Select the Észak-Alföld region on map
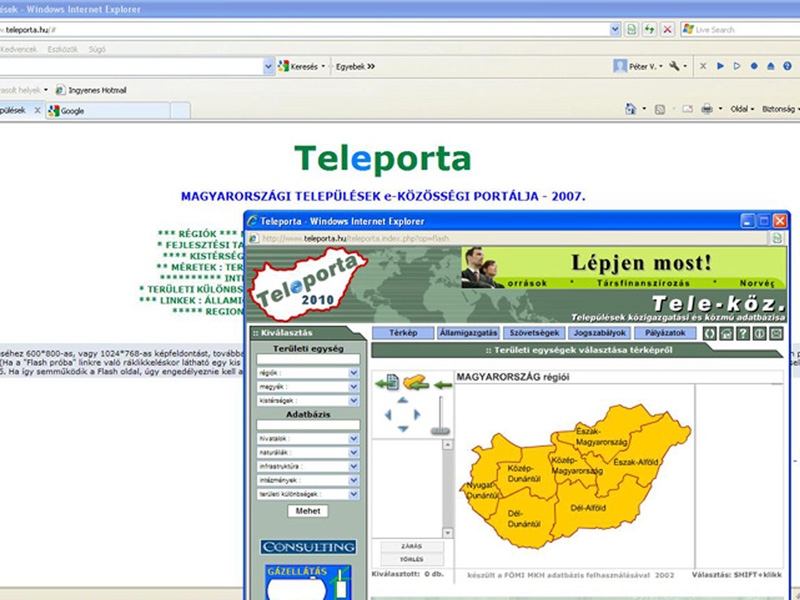The width and height of the screenshot is (800, 600). (x=636, y=462)
